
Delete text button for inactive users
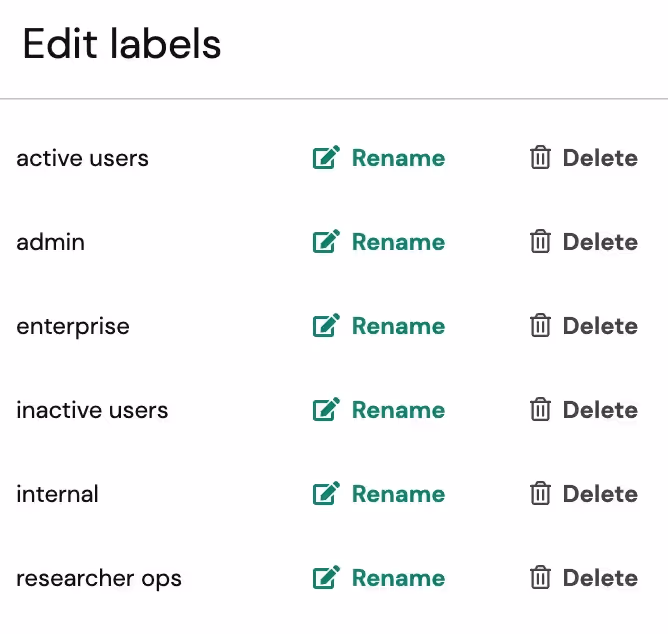600,410
